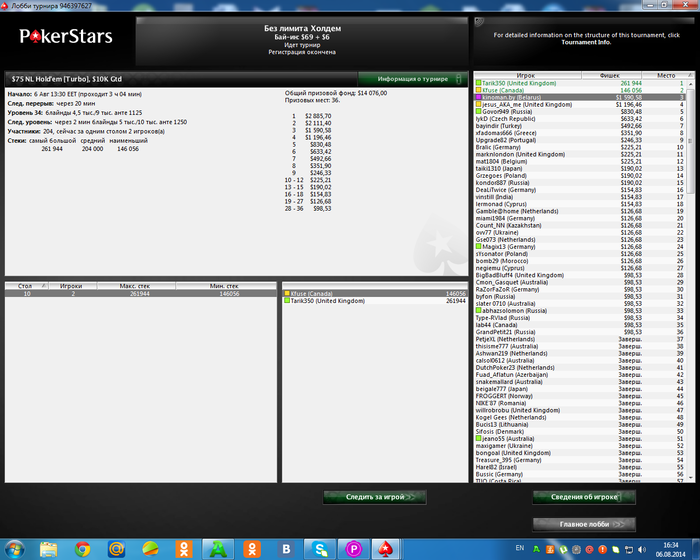Viewport: 700px width, 560px height.
Task: Sort standings by the Фишек column header
Action: (611, 75)
